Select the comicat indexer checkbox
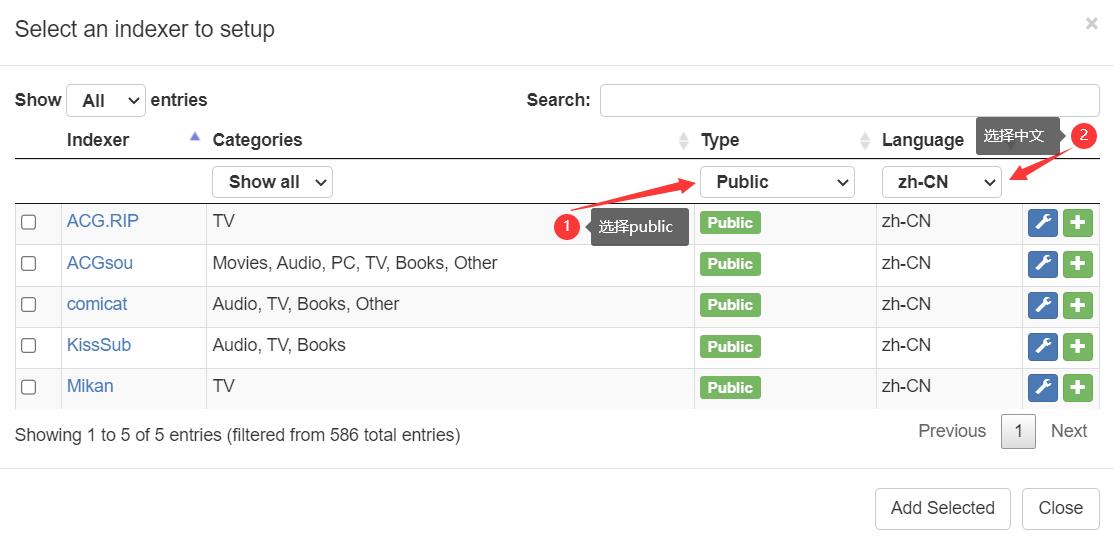1114x547 pixels. (29, 304)
